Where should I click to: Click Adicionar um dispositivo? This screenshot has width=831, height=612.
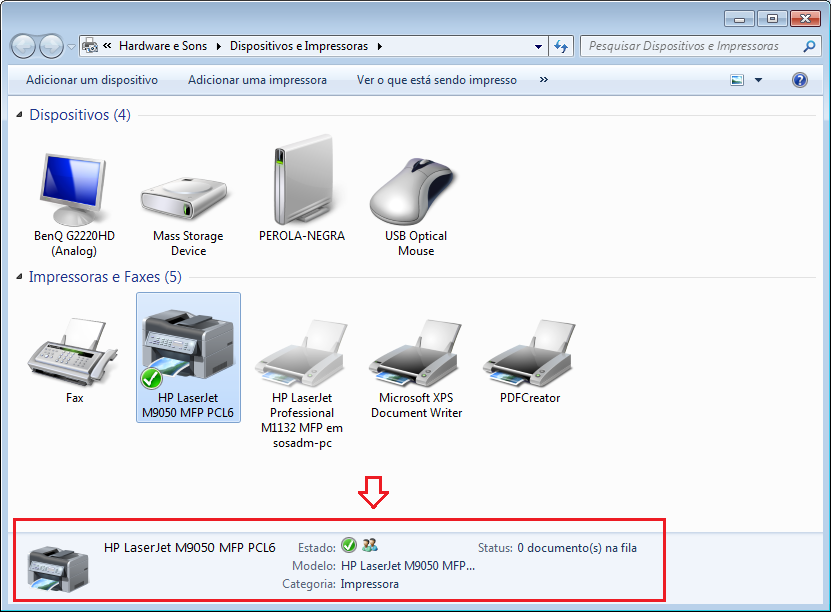pyautogui.click(x=92, y=80)
